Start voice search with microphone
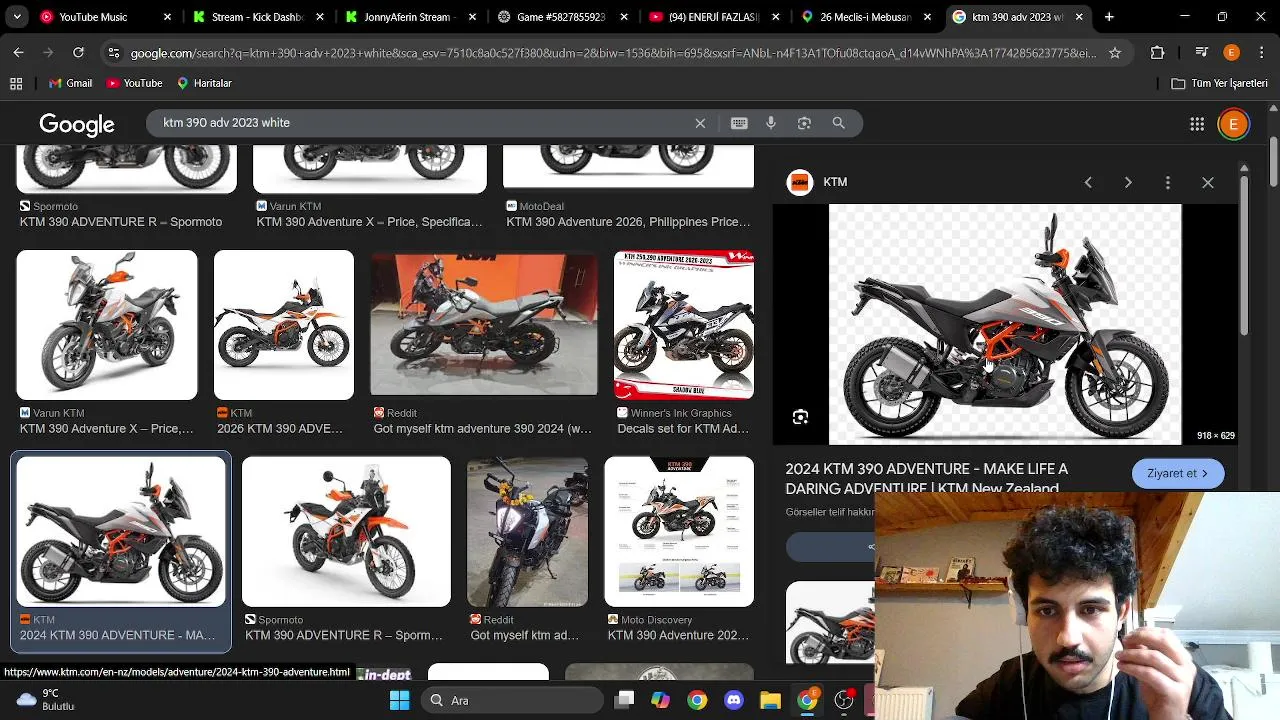 click(771, 123)
